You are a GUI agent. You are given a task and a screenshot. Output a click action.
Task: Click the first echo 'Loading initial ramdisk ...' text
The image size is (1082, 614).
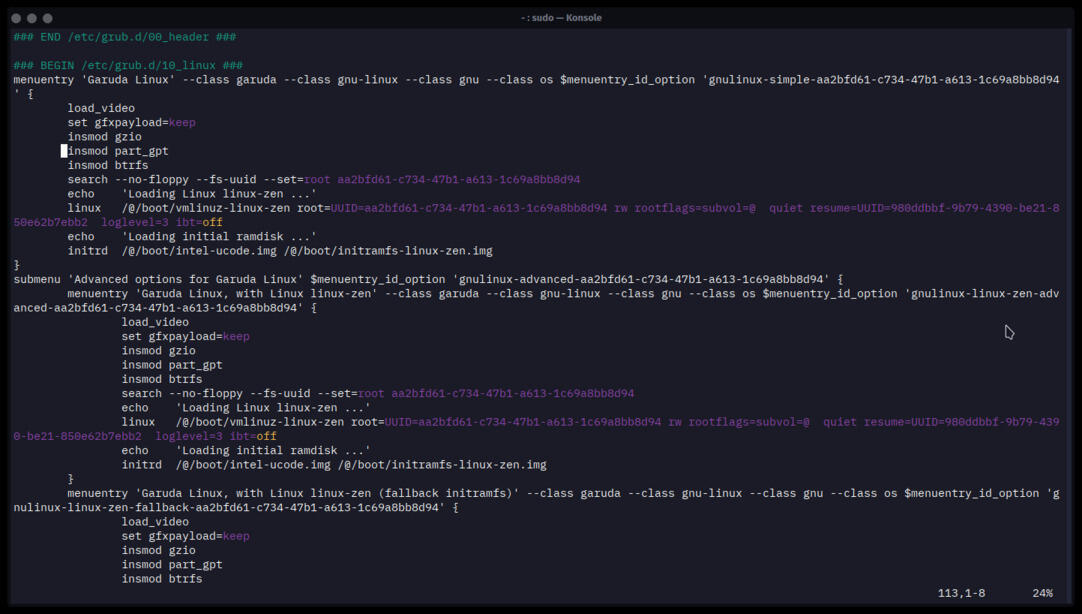[x=219, y=237]
